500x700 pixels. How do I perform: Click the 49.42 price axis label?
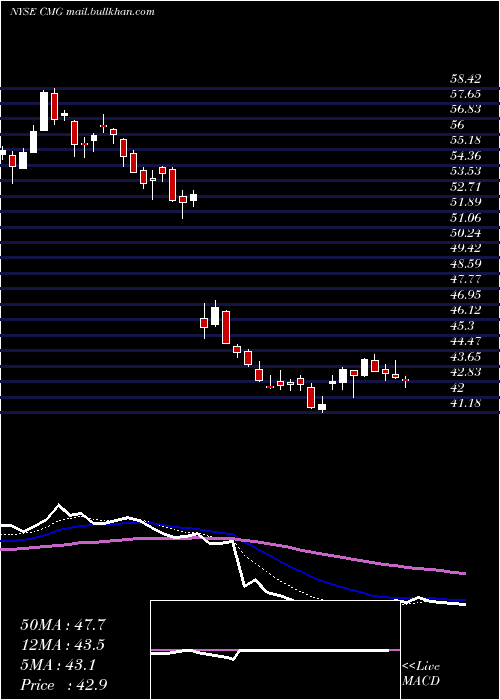click(465, 248)
